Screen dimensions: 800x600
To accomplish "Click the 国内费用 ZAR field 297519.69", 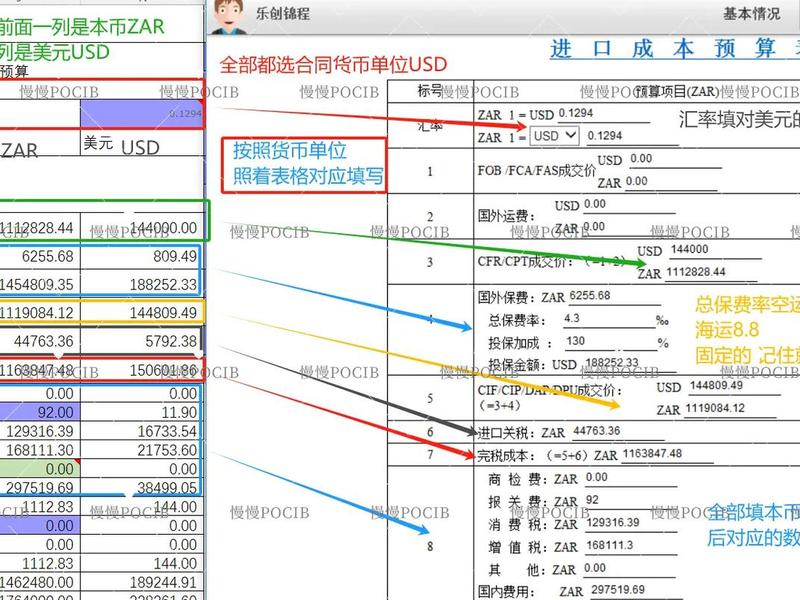I will (636, 591).
